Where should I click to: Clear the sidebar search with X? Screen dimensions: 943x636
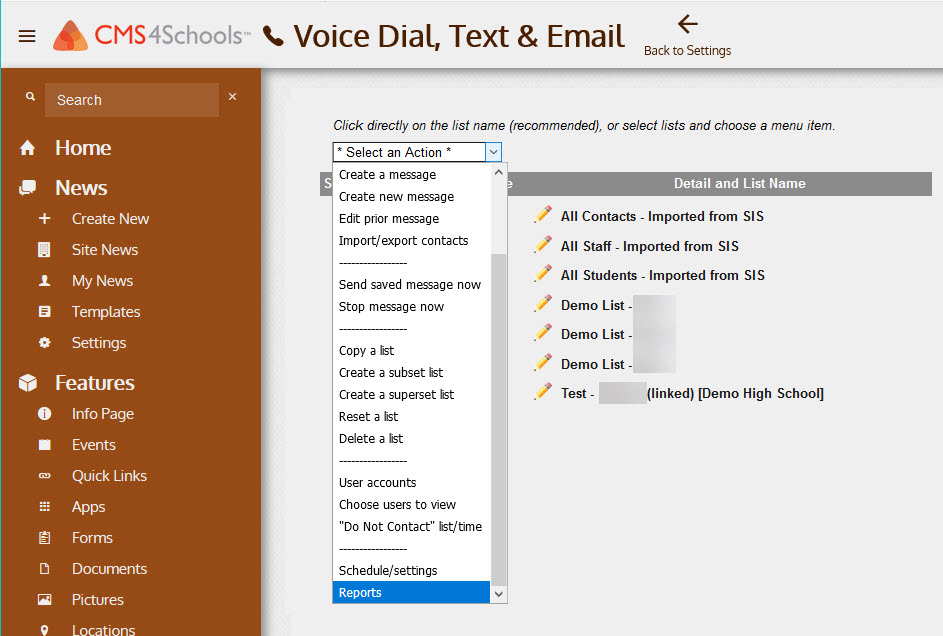pyautogui.click(x=232, y=96)
